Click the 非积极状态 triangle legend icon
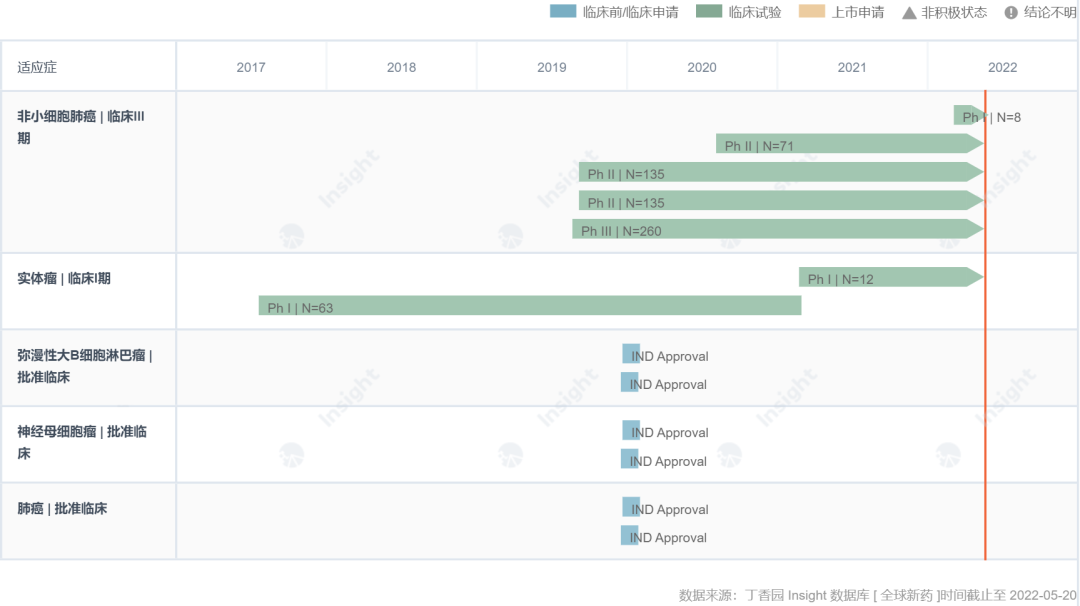Image resolution: width=1080 pixels, height=606 pixels. coord(909,12)
